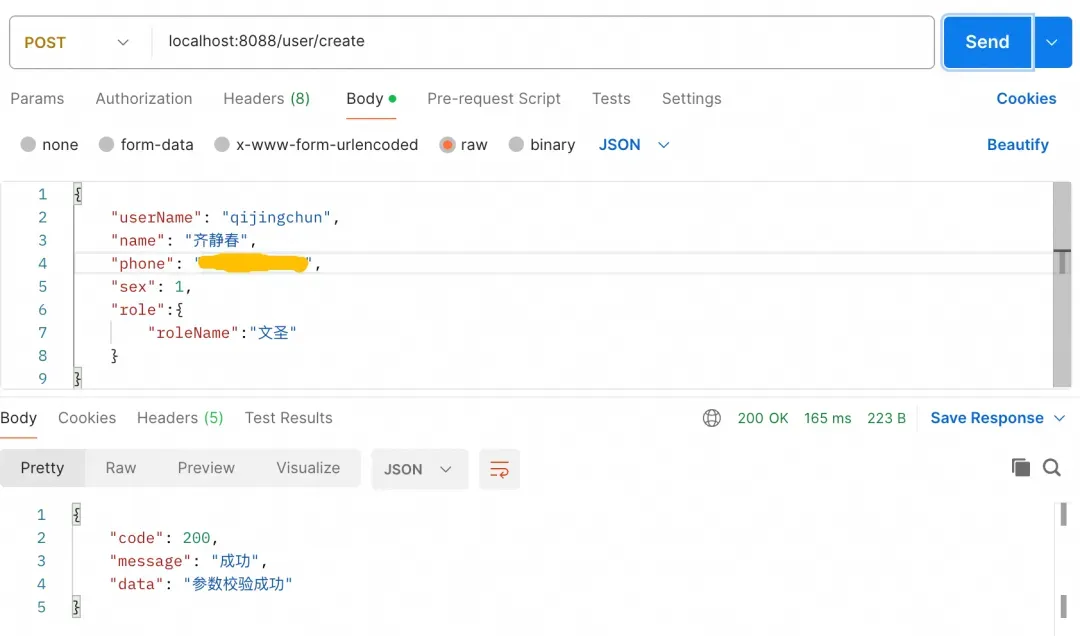This screenshot has height=636, width=1080.
Task: Open the request Headers (8) tab
Action: point(267,99)
